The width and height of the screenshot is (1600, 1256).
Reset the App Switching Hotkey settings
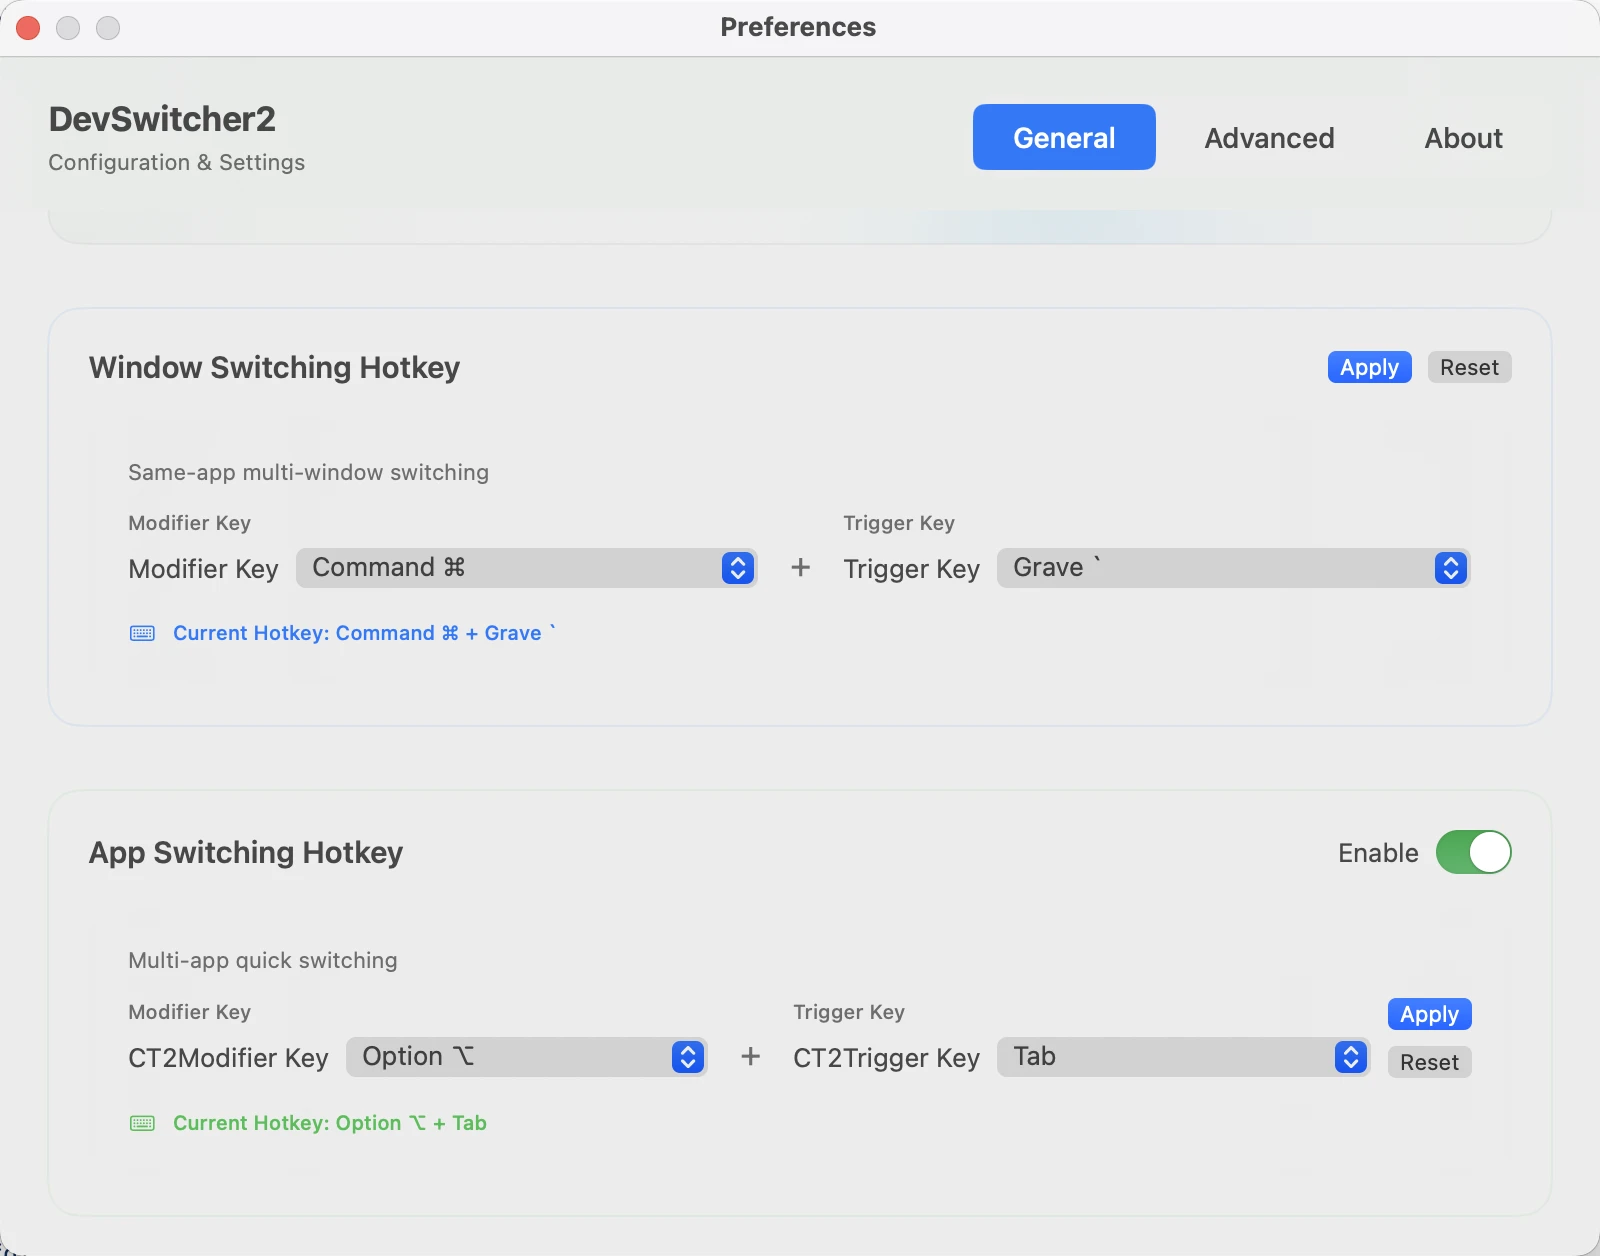[x=1428, y=1062]
